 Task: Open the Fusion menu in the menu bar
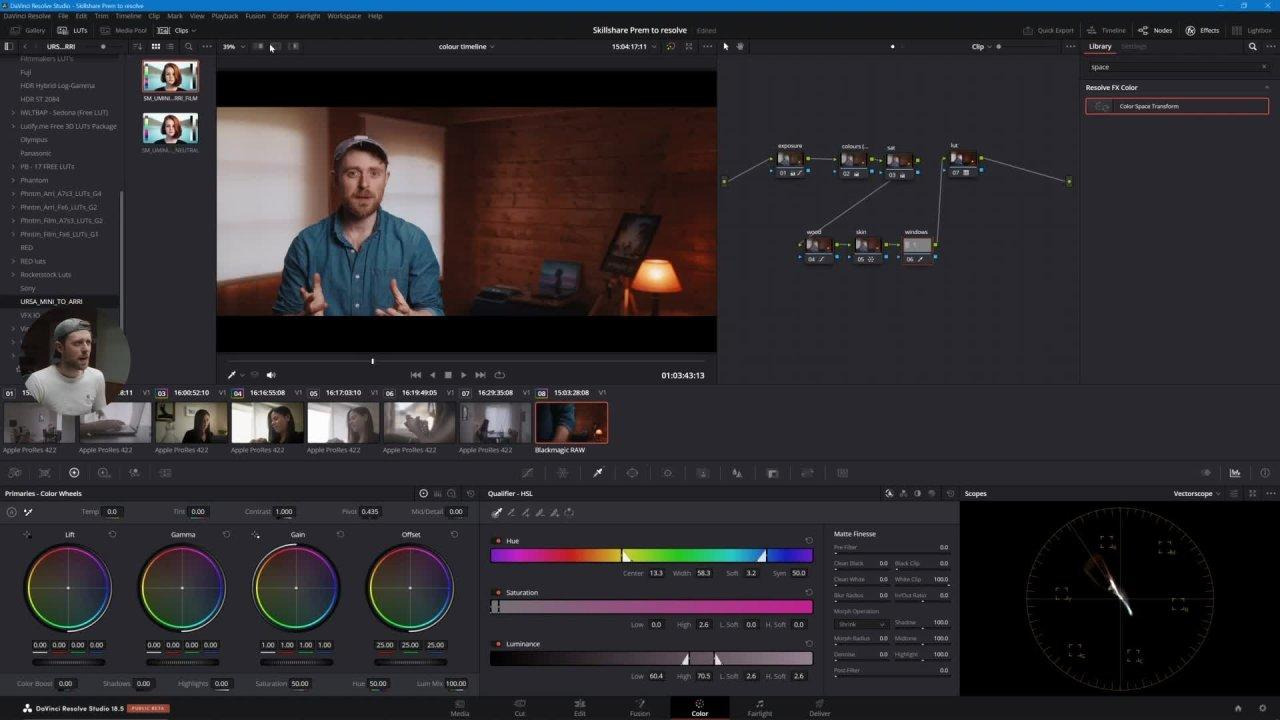pos(255,16)
